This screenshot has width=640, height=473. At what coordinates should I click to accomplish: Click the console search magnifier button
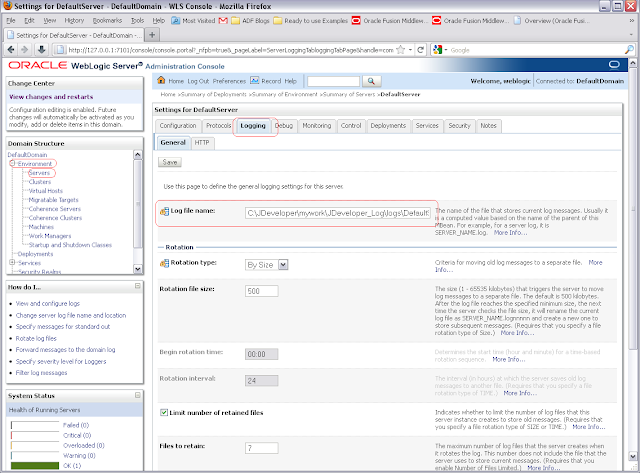pos(371,81)
